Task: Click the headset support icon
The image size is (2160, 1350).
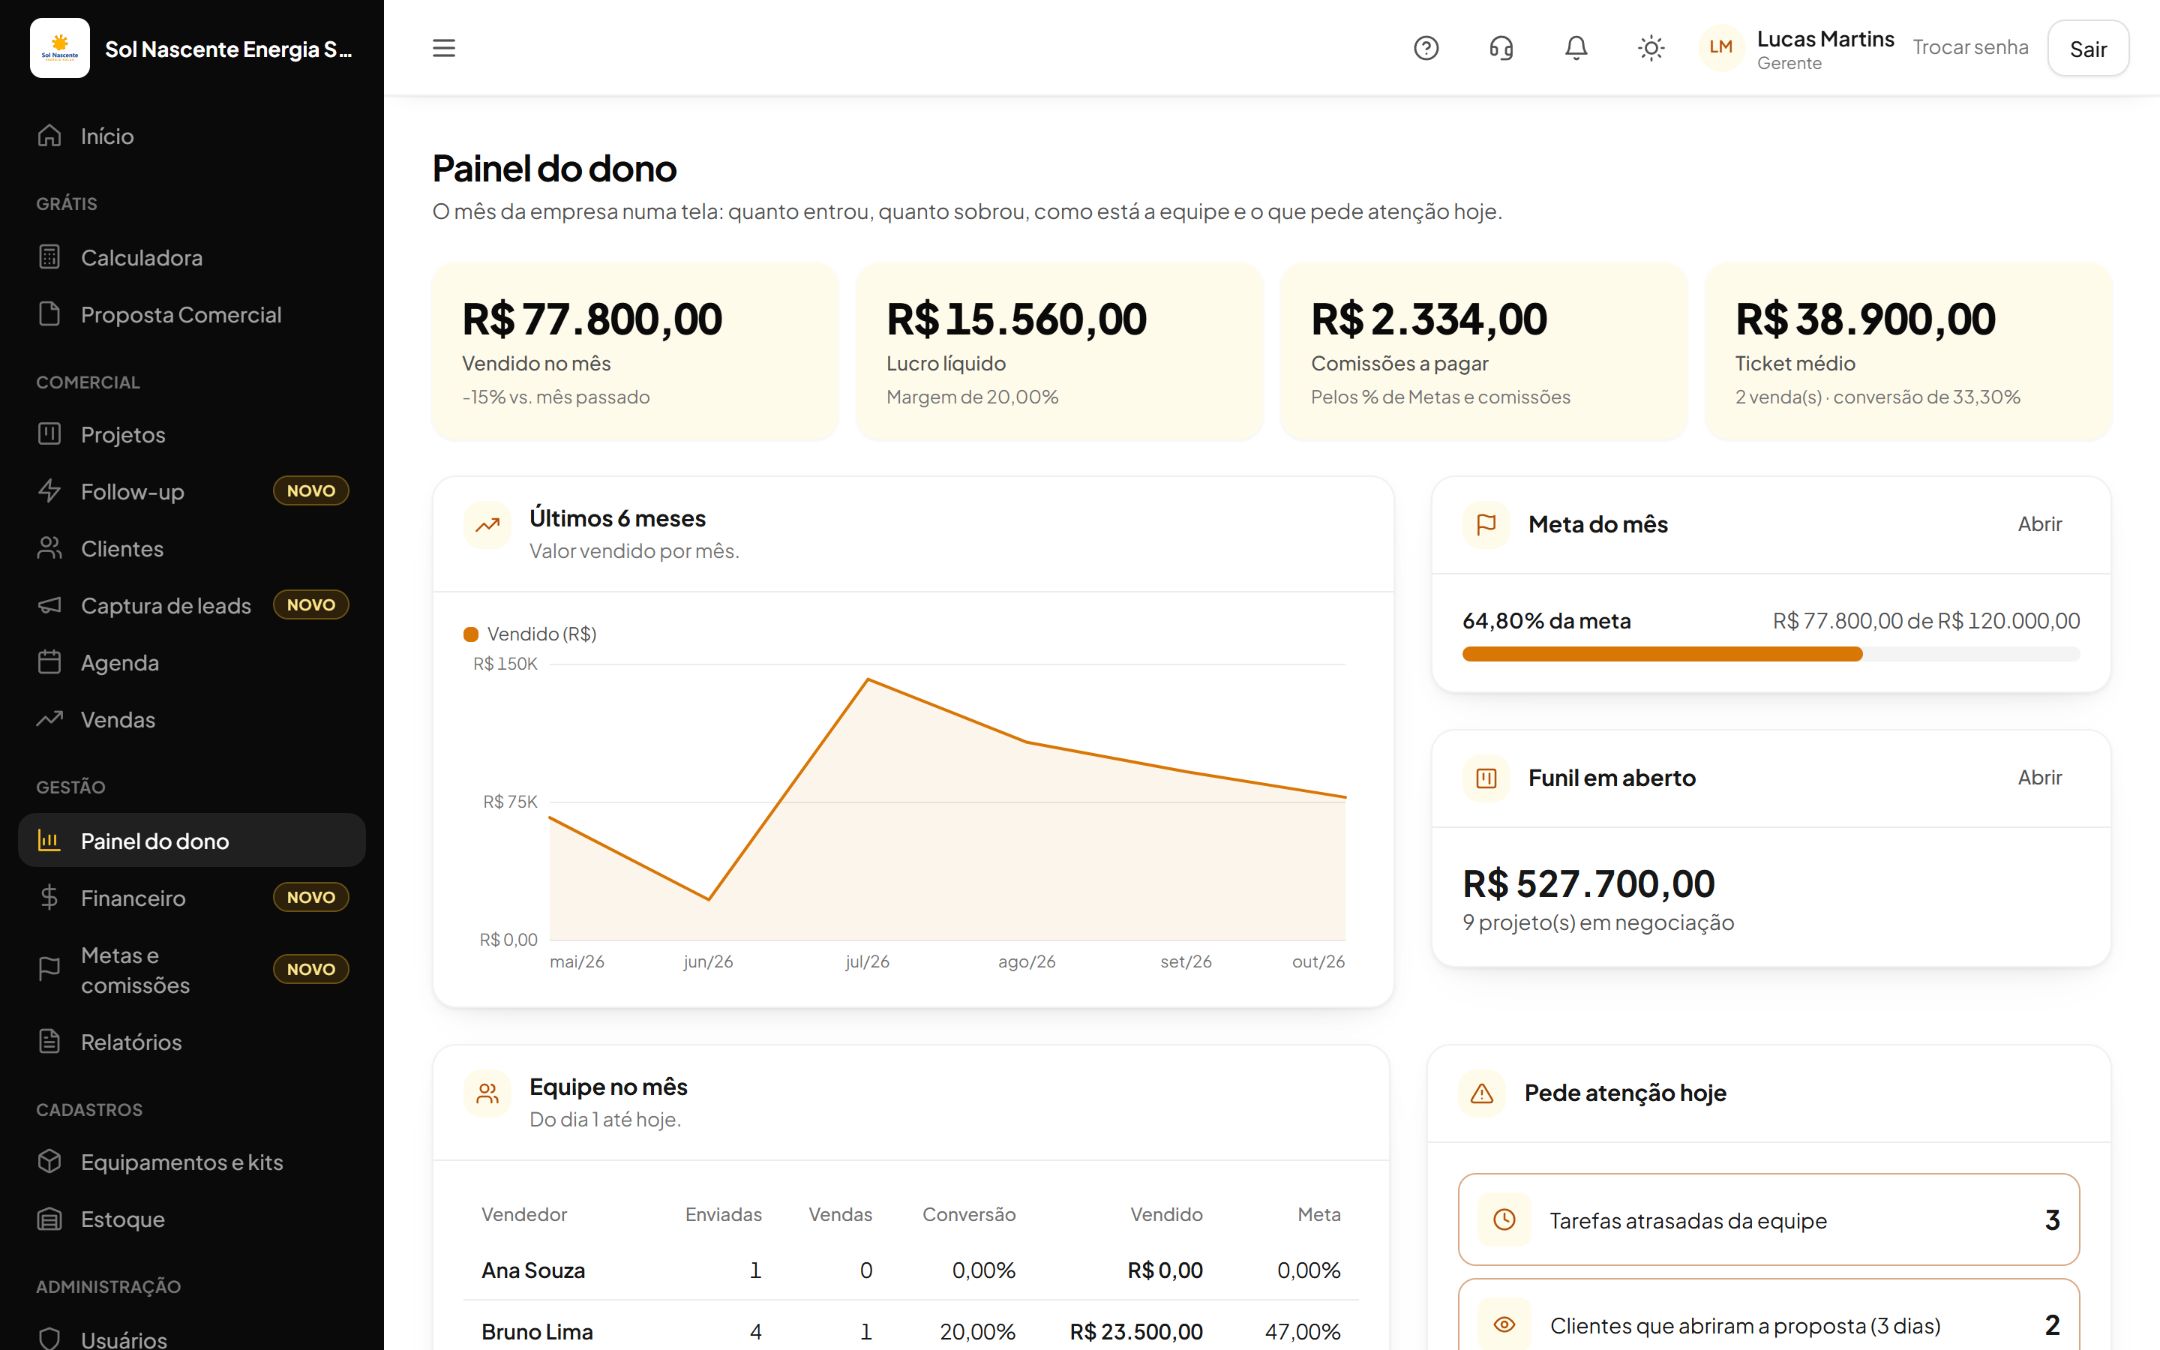Action: pos(1501,48)
